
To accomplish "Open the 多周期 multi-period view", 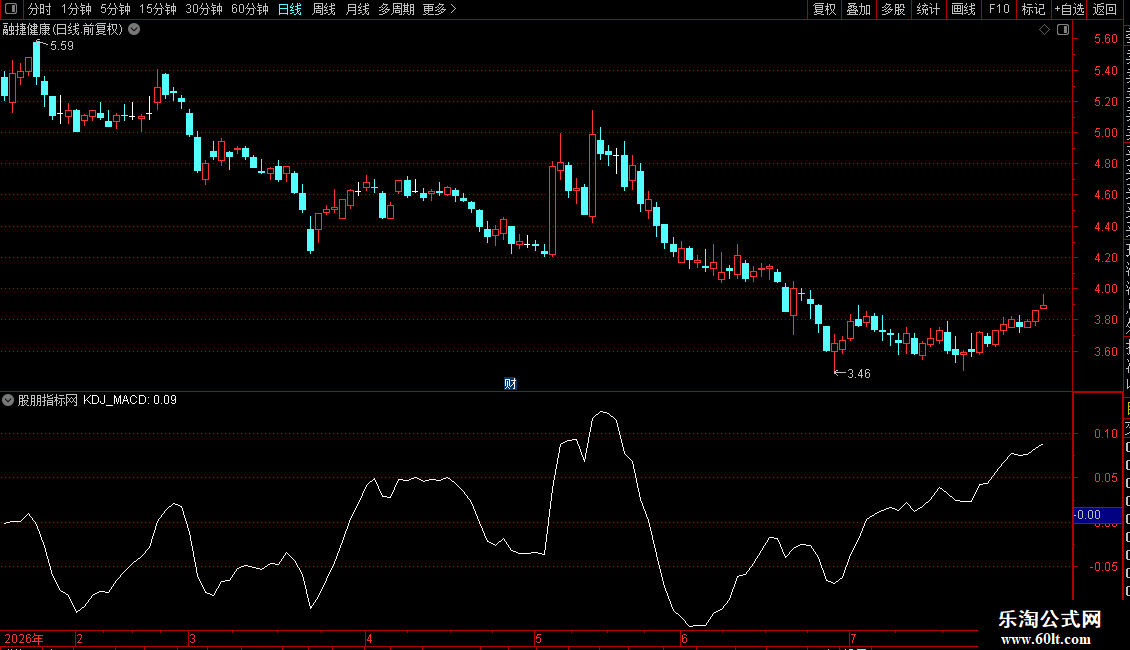I will [396, 9].
